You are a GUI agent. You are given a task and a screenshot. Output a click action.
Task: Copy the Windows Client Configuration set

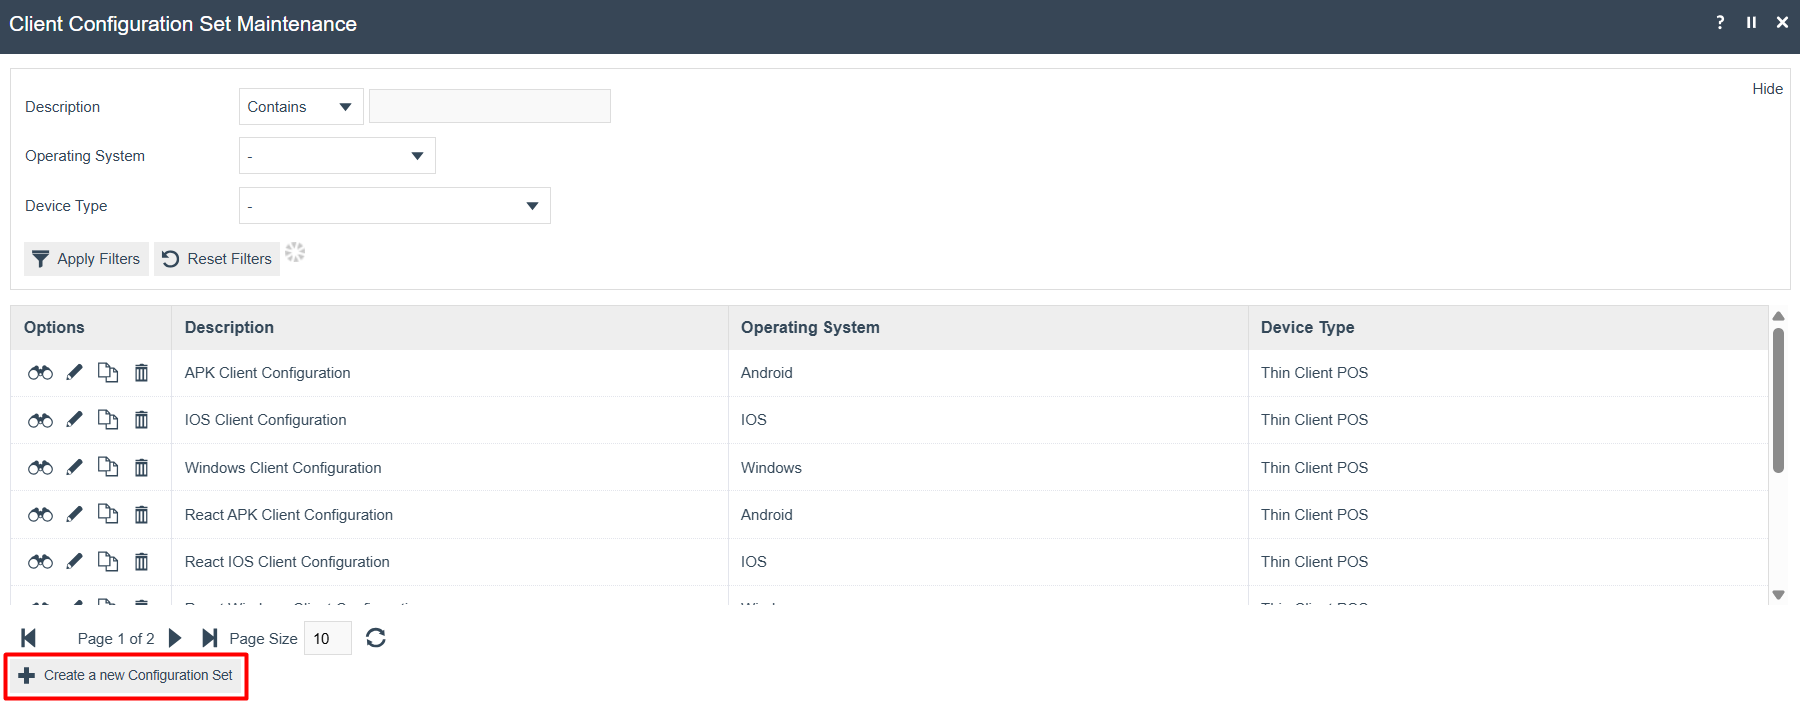coord(108,467)
